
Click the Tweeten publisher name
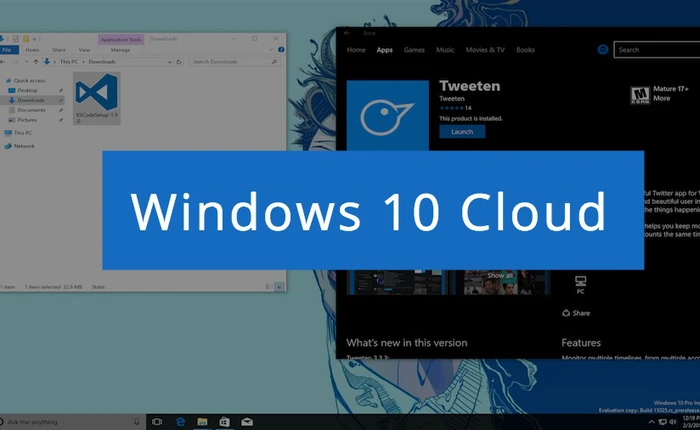pos(452,99)
